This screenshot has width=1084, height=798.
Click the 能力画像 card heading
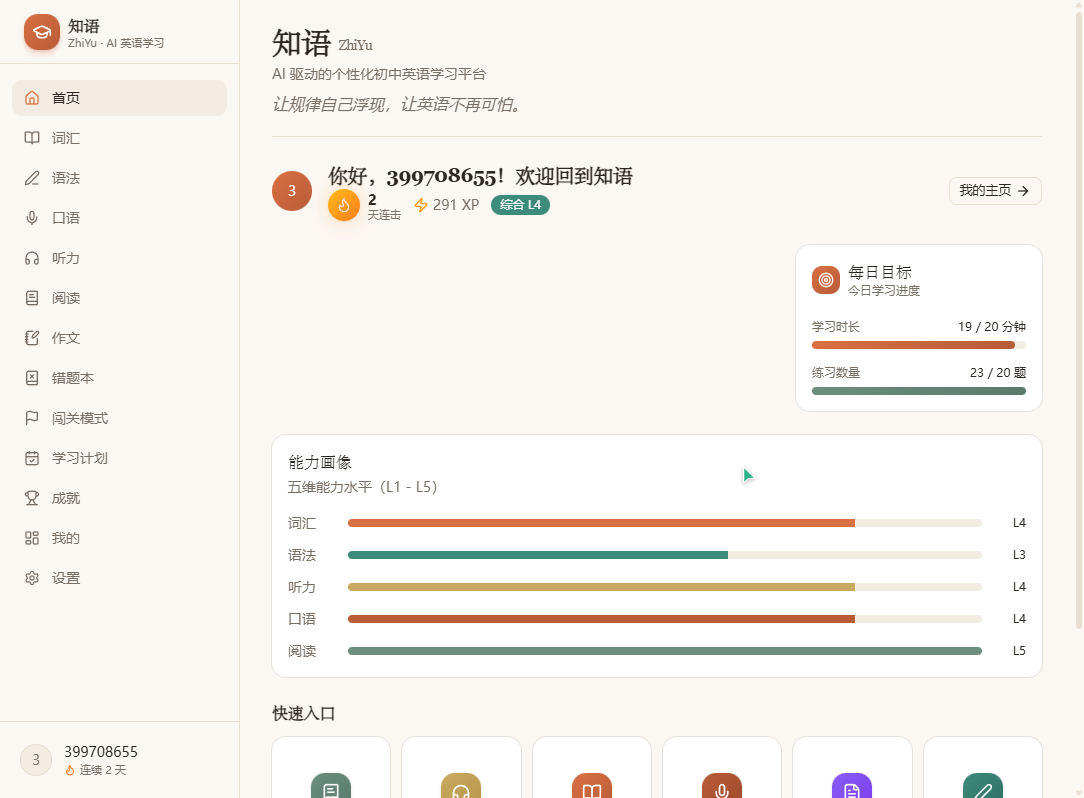(x=320, y=462)
